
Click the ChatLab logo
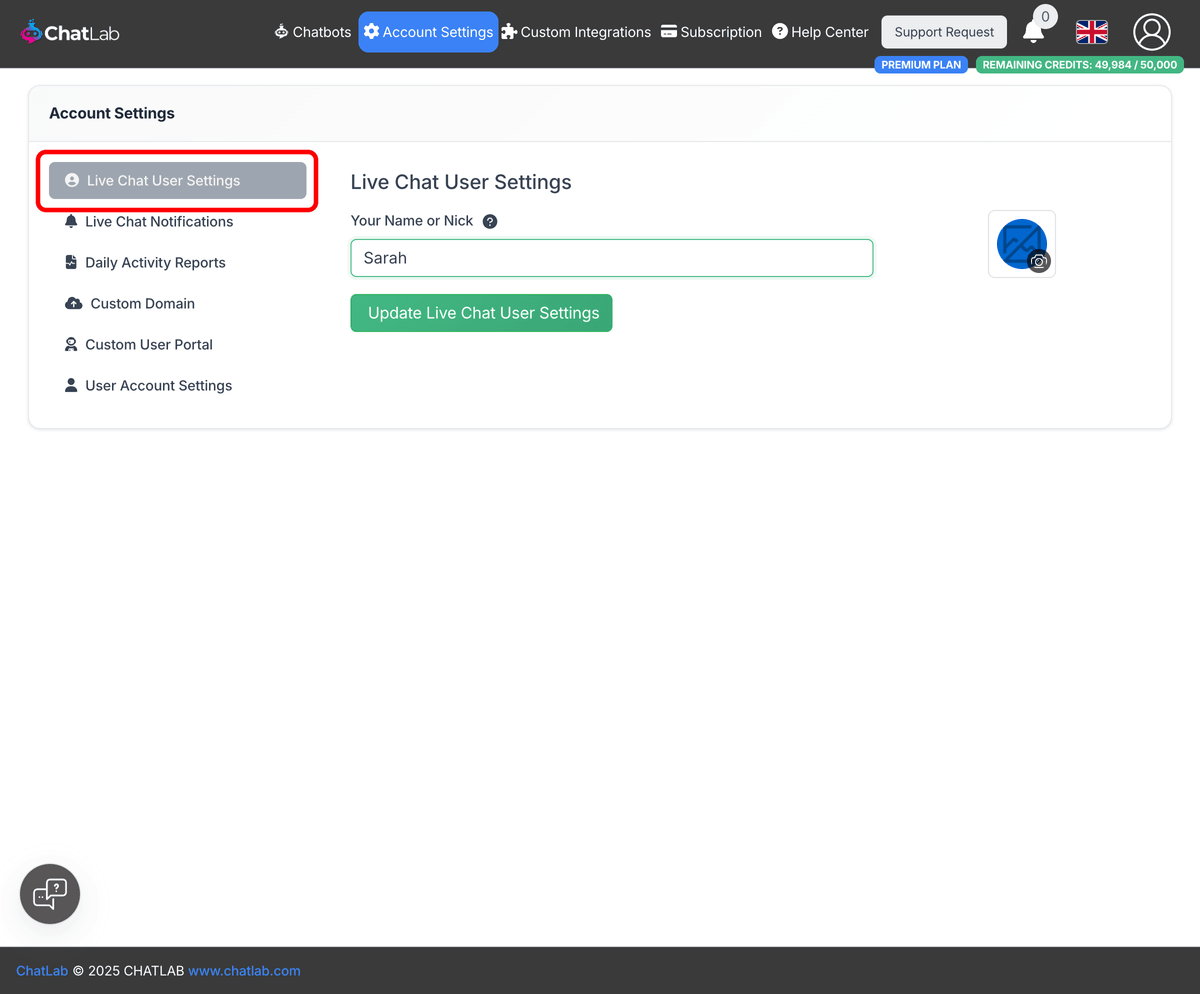69,31
